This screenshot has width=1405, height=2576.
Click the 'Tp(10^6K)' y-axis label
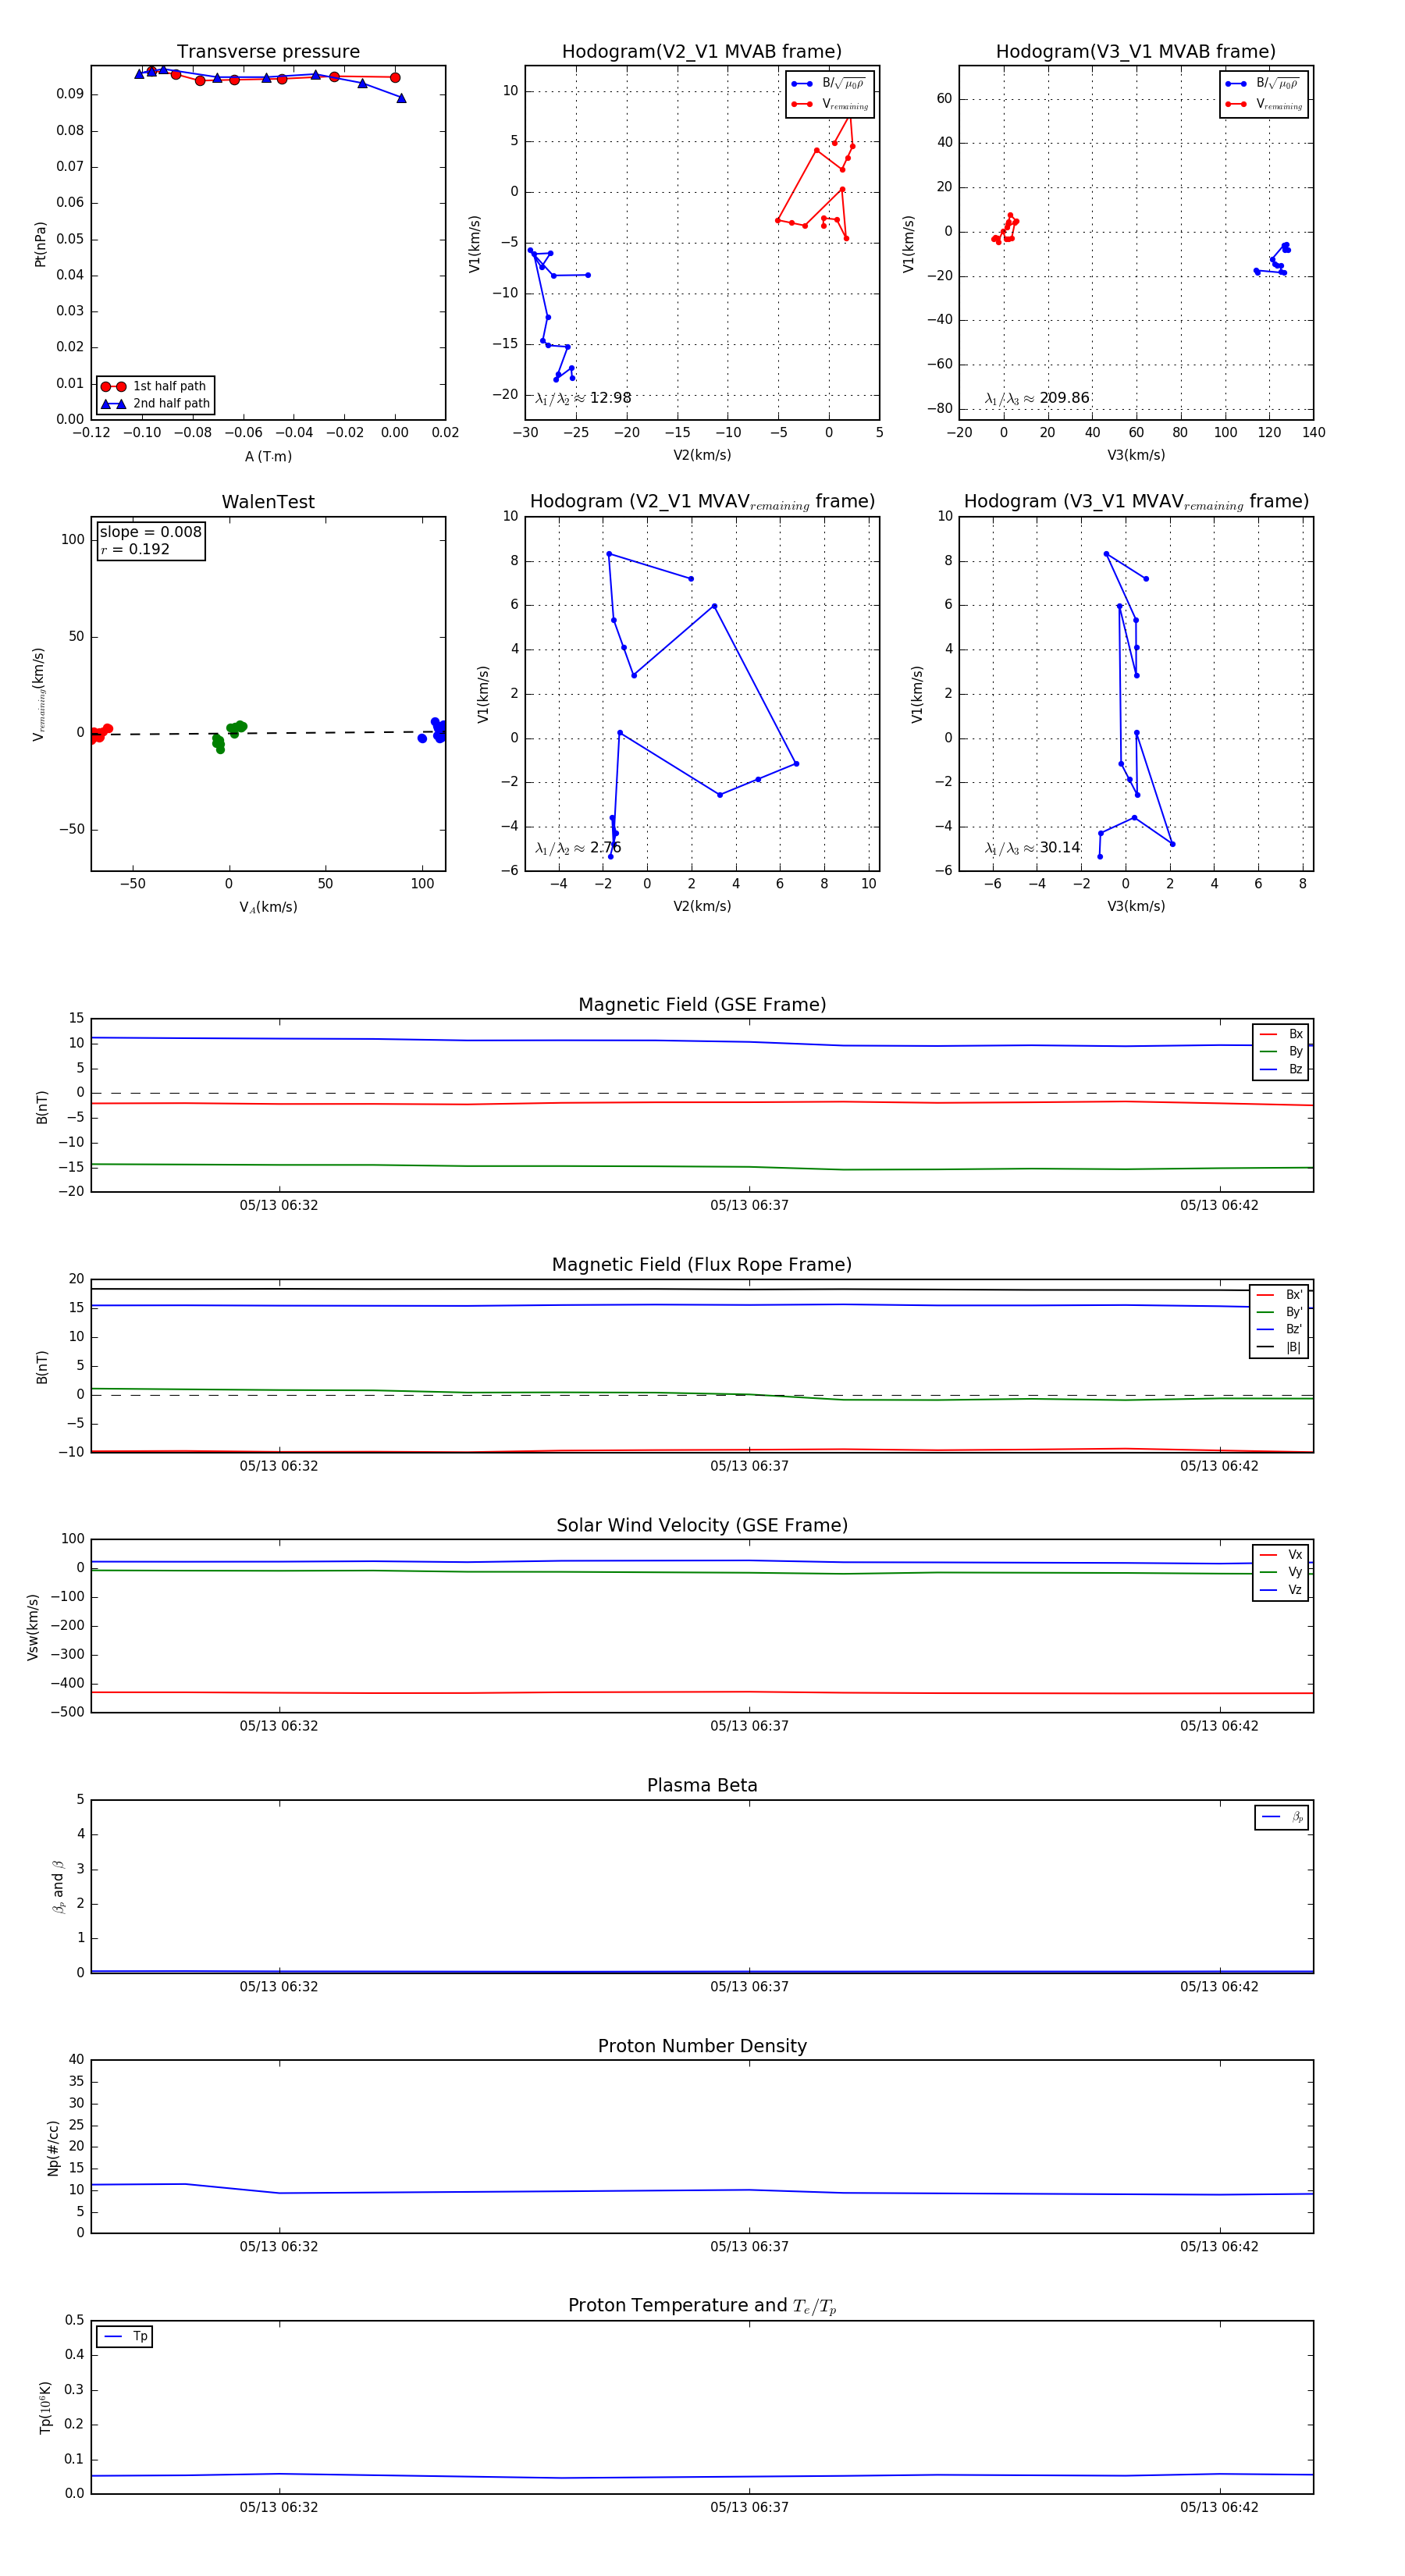[x=45, y=2407]
